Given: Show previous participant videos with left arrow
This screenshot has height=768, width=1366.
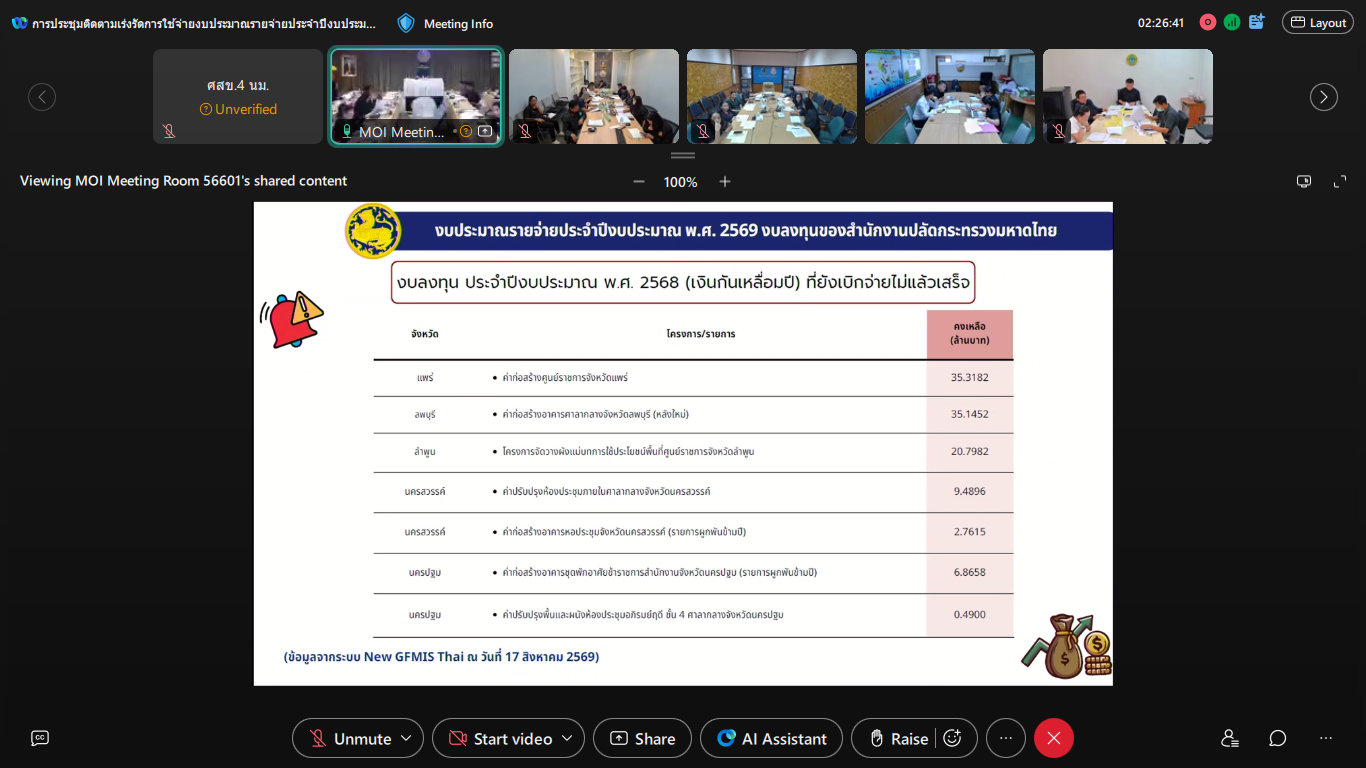Looking at the screenshot, I should click(42, 97).
